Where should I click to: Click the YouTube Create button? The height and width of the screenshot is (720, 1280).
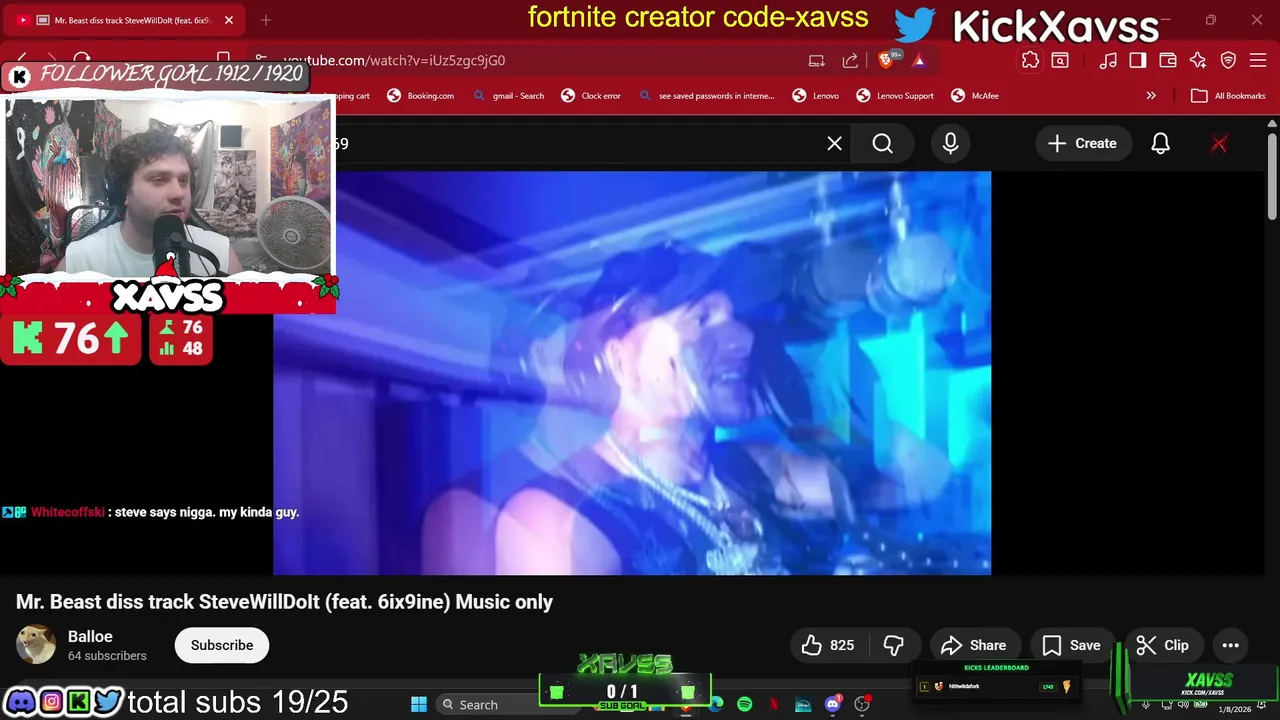(1082, 144)
